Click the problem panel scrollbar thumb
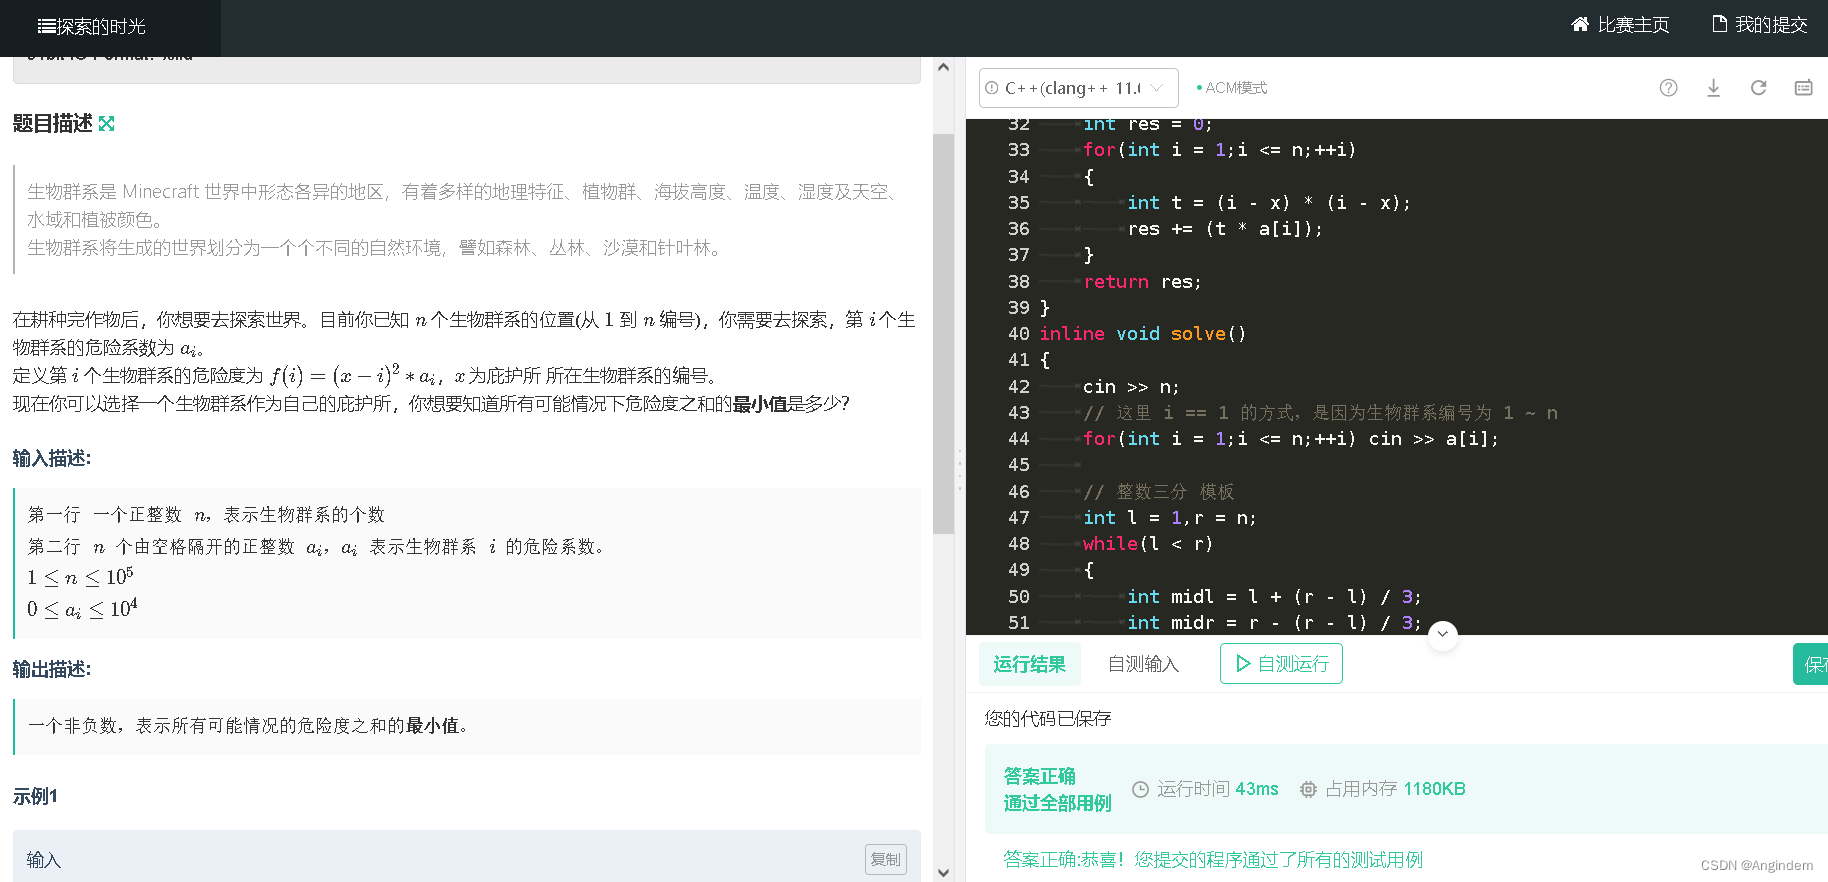Screen dimensions: 1828x882 (x=943, y=333)
